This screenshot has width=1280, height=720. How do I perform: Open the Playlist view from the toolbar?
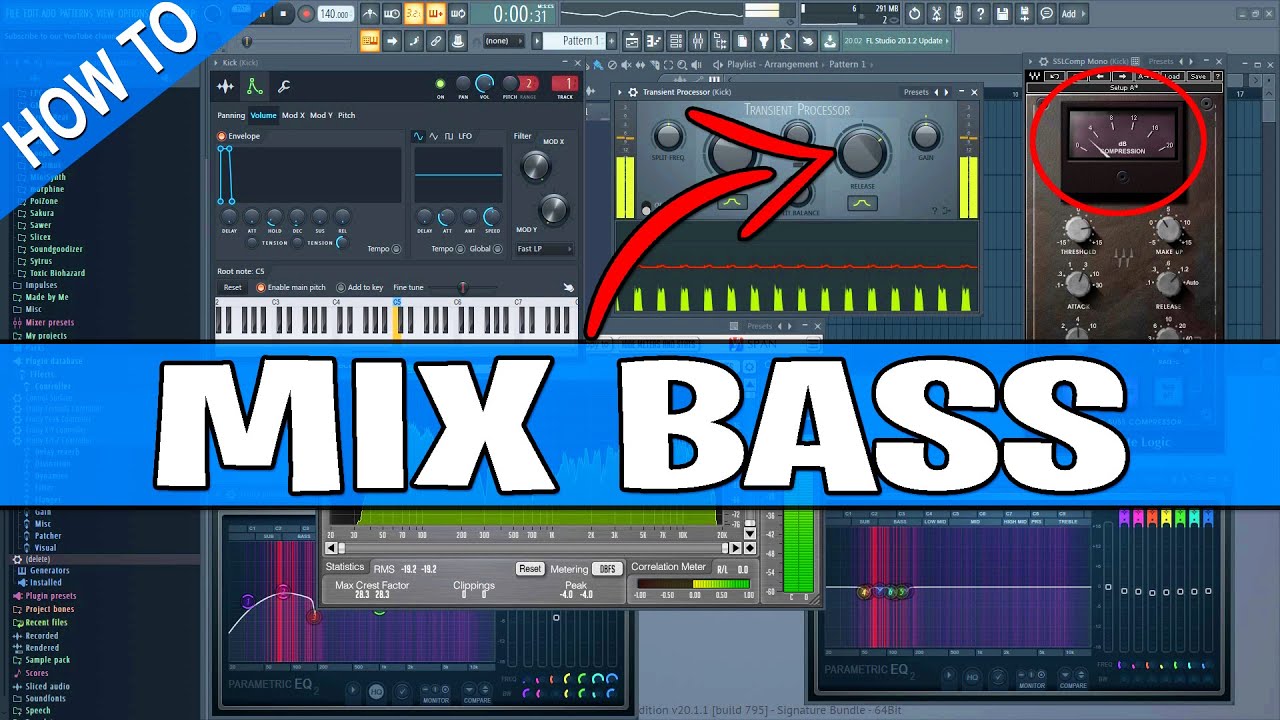pos(632,41)
